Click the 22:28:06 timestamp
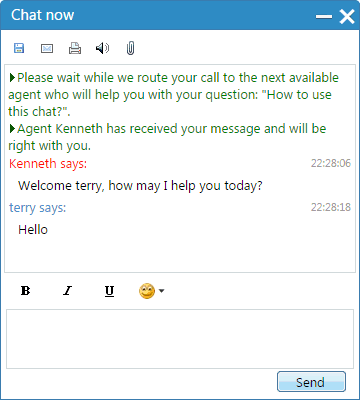The image size is (360, 400). pyautogui.click(x=331, y=163)
